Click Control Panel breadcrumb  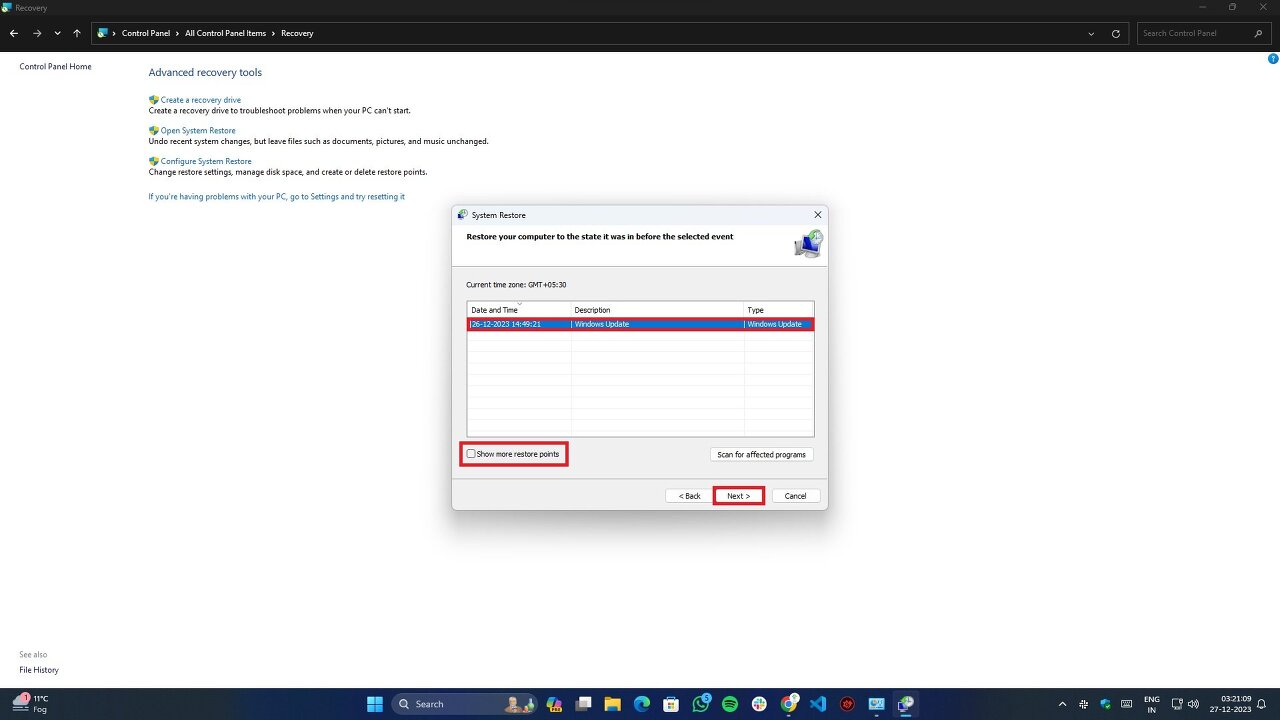tap(146, 33)
